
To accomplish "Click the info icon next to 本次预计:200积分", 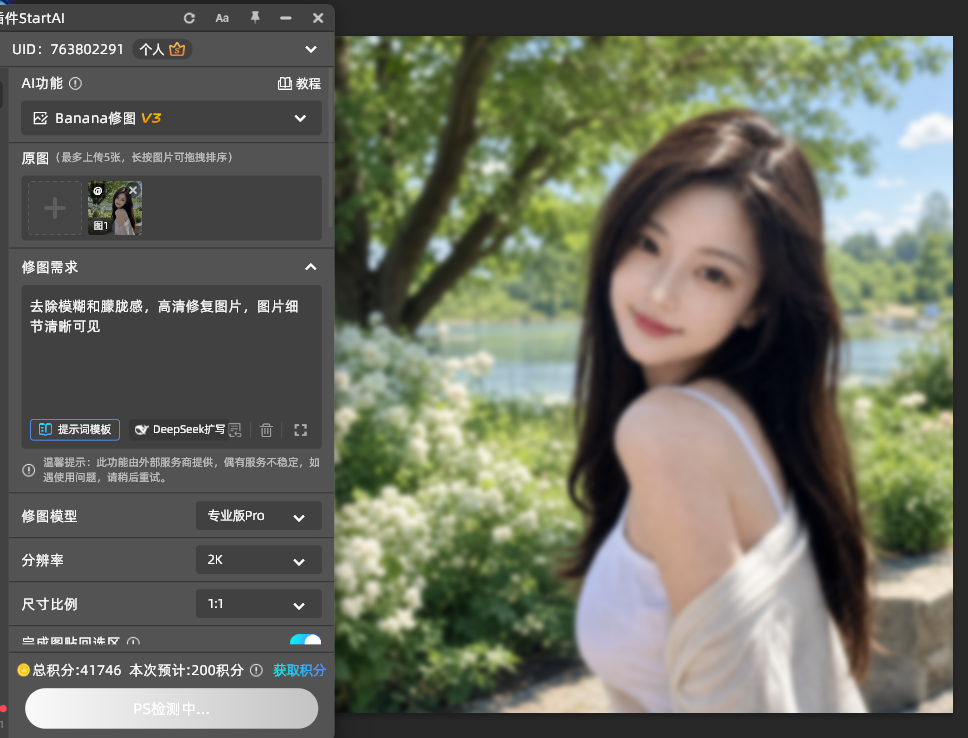I will [256, 671].
